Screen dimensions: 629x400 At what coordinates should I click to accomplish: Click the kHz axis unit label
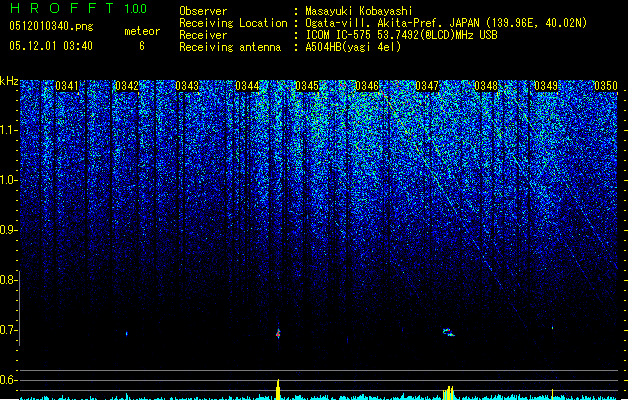click(x=9, y=81)
